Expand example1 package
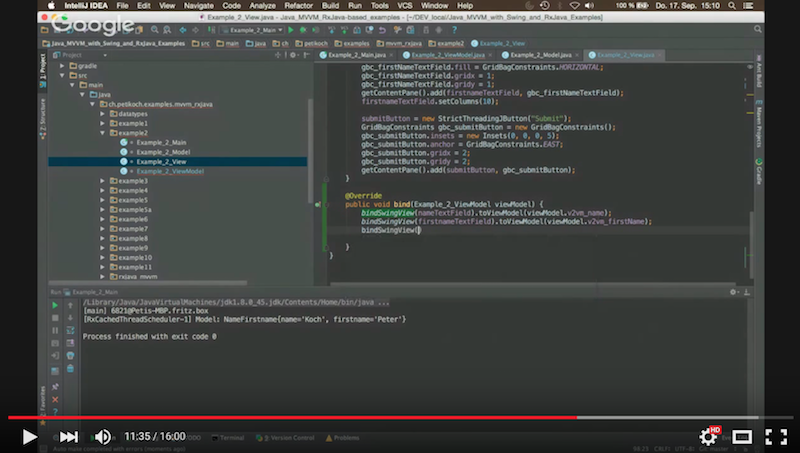Screen dimensions: 800x453 (103, 123)
